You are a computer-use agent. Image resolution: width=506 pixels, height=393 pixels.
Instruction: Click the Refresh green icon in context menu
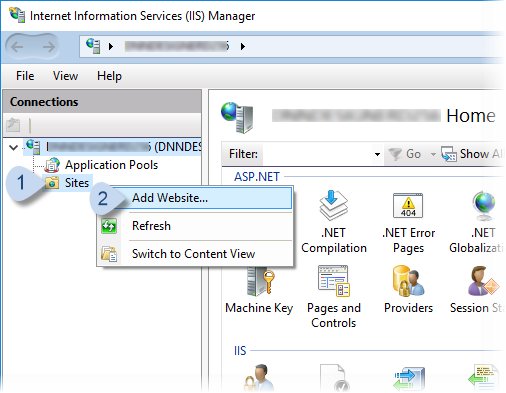pos(109,226)
